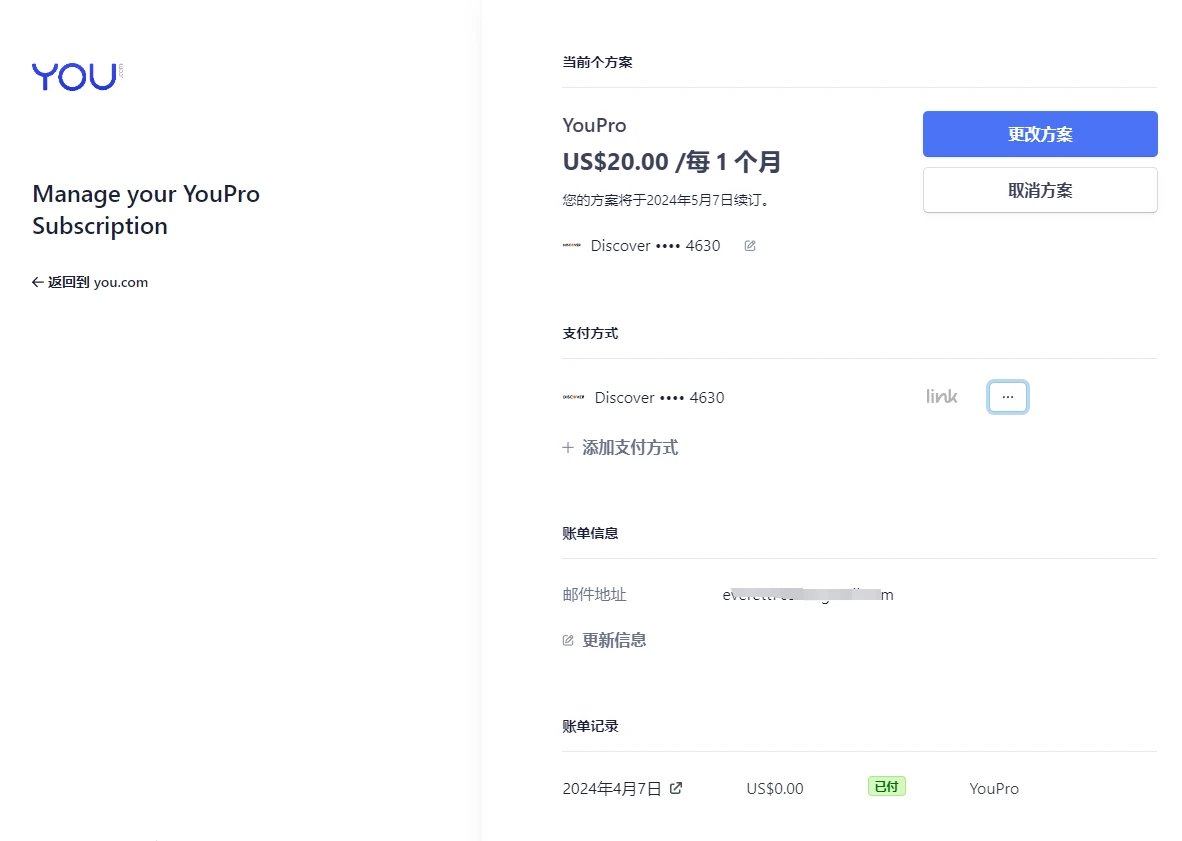Click the 更改方案 button
This screenshot has height=841, width=1182.
tap(1040, 134)
